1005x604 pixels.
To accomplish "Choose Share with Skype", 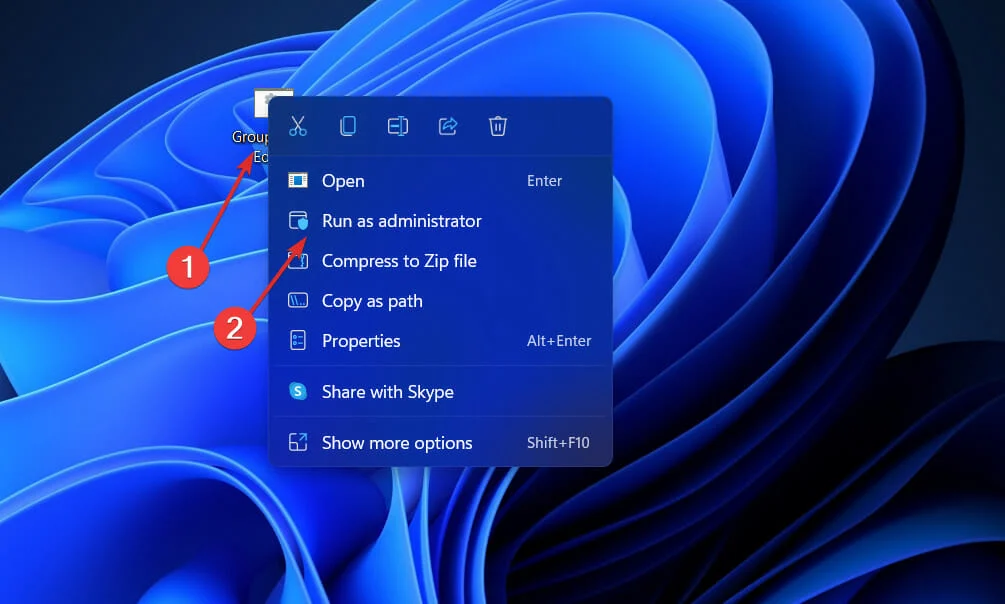I will coord(440,391).
